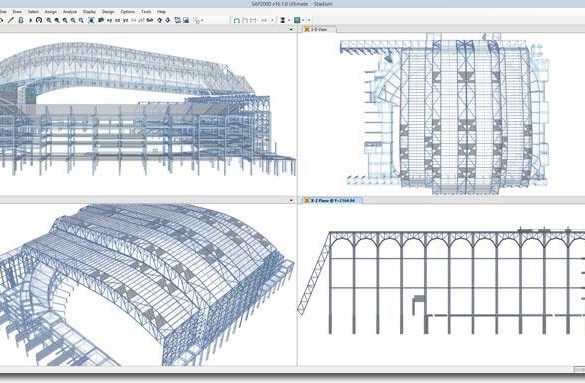Expand the bottom-left view pane dropdown arrow
The image size is (585, 383).
(x=291, y=200)
